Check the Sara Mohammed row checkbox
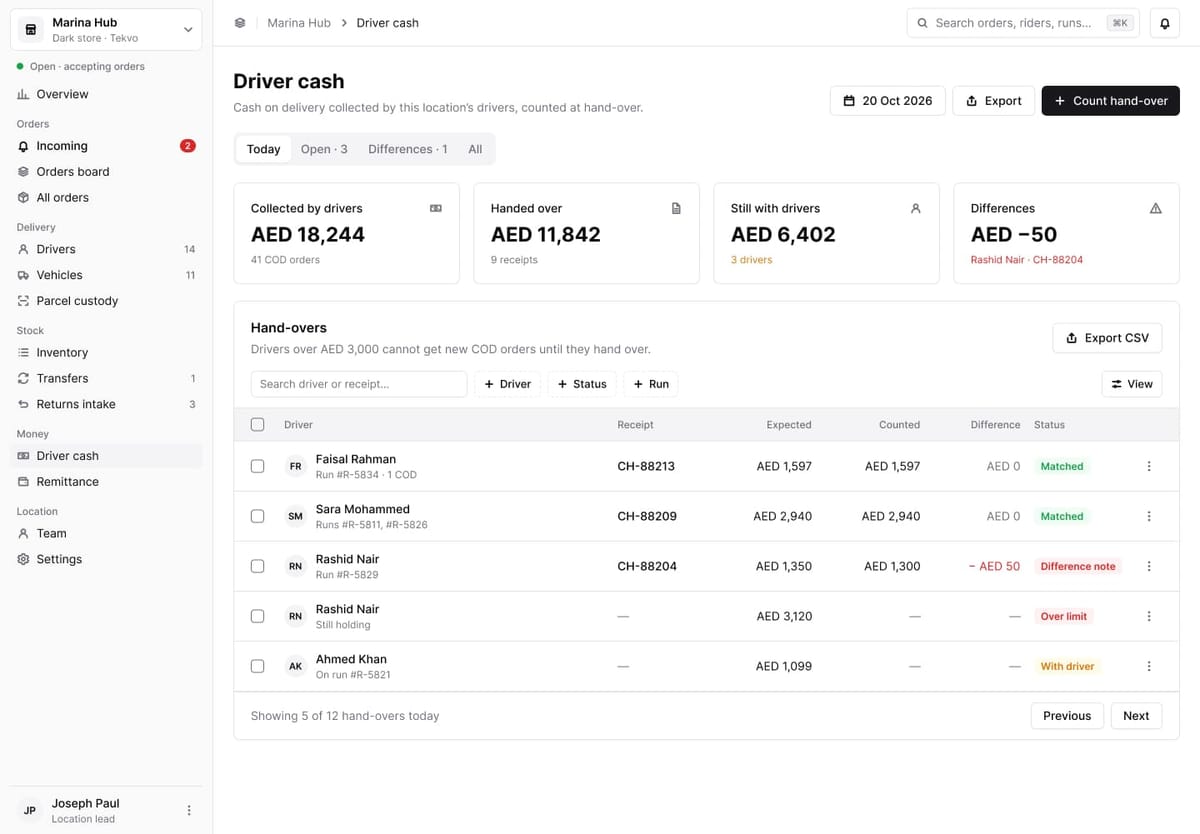This screenshot has width=1200, height=834. coord(257,516)
